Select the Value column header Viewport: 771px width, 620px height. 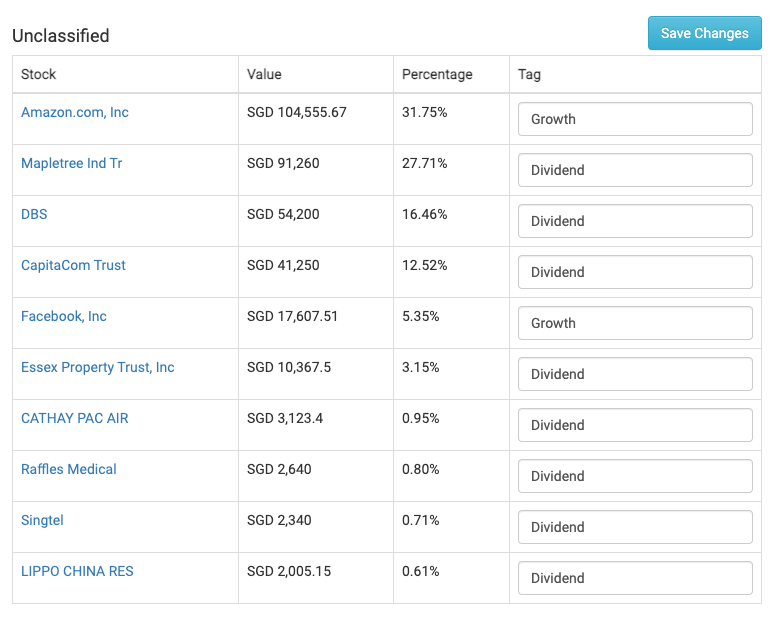click(264, 74)
